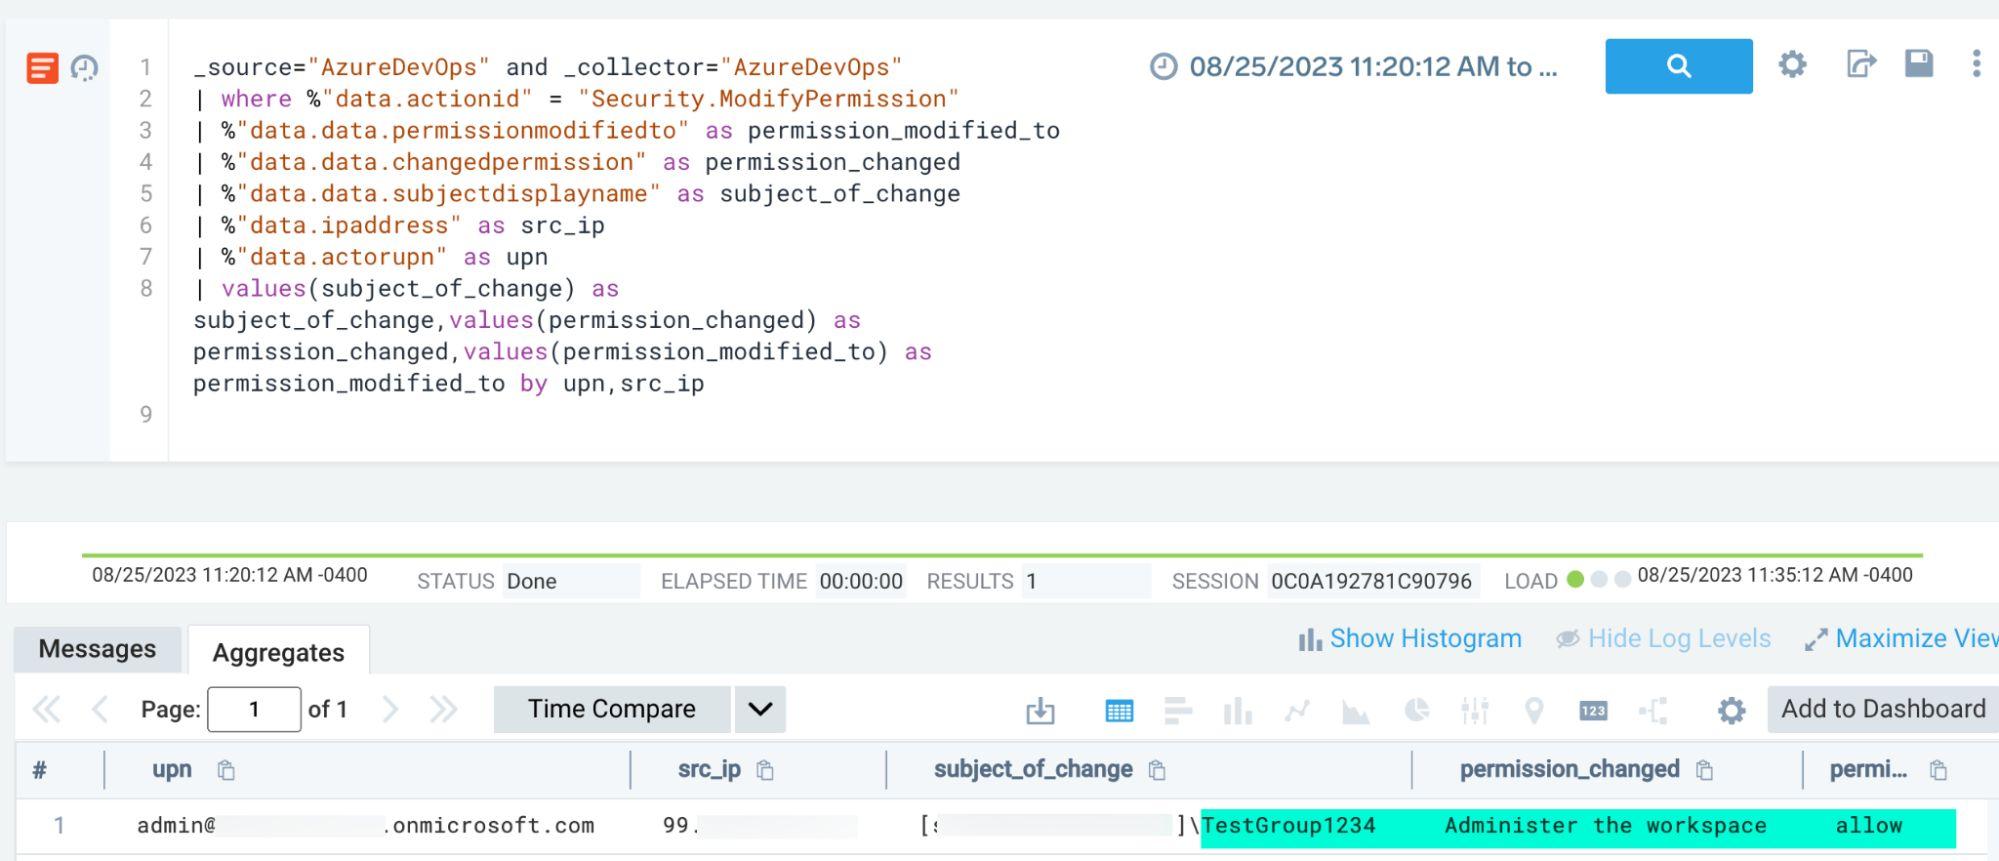Image resolution: width=1999 pixels, height=861 pixels.
Task: Place cursor on query line 2 where clause
Action: [x=577, y=99]
